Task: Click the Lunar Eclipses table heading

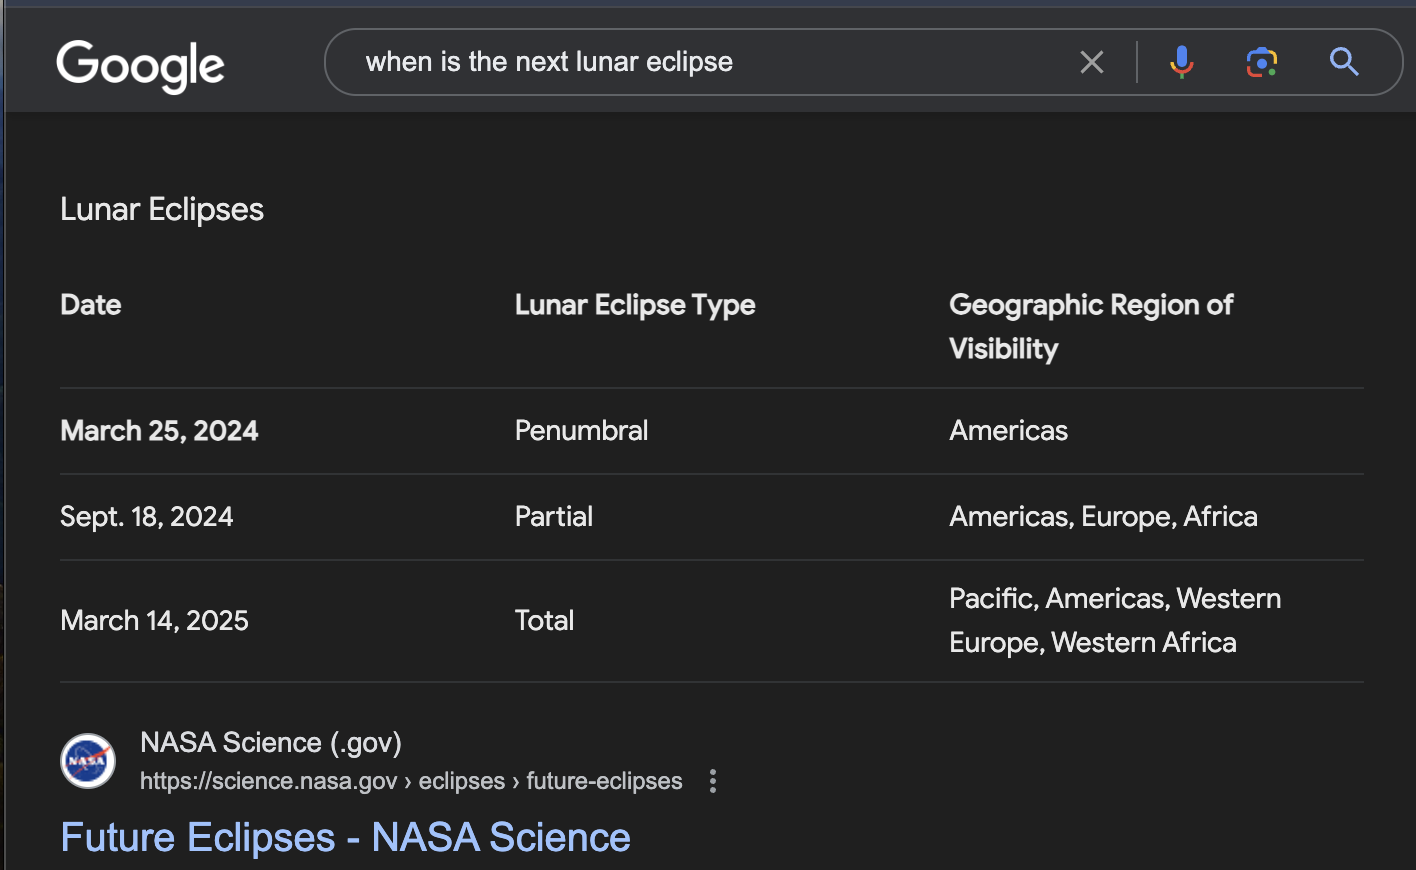Action: pos(161,209)
